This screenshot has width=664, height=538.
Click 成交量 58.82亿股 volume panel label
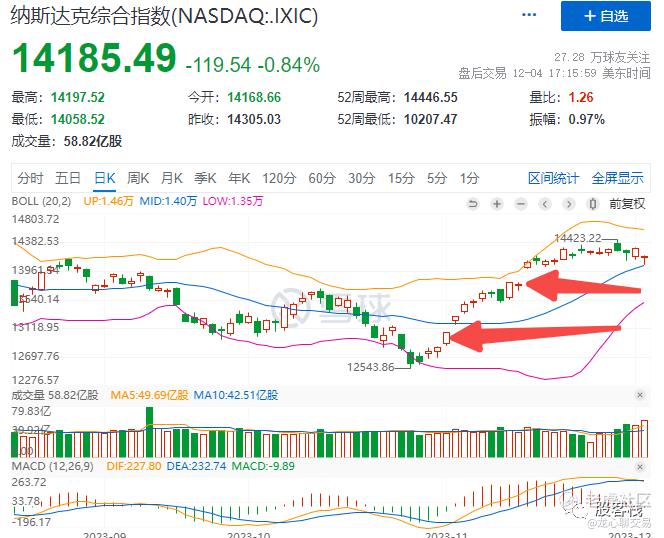(55, 395)
